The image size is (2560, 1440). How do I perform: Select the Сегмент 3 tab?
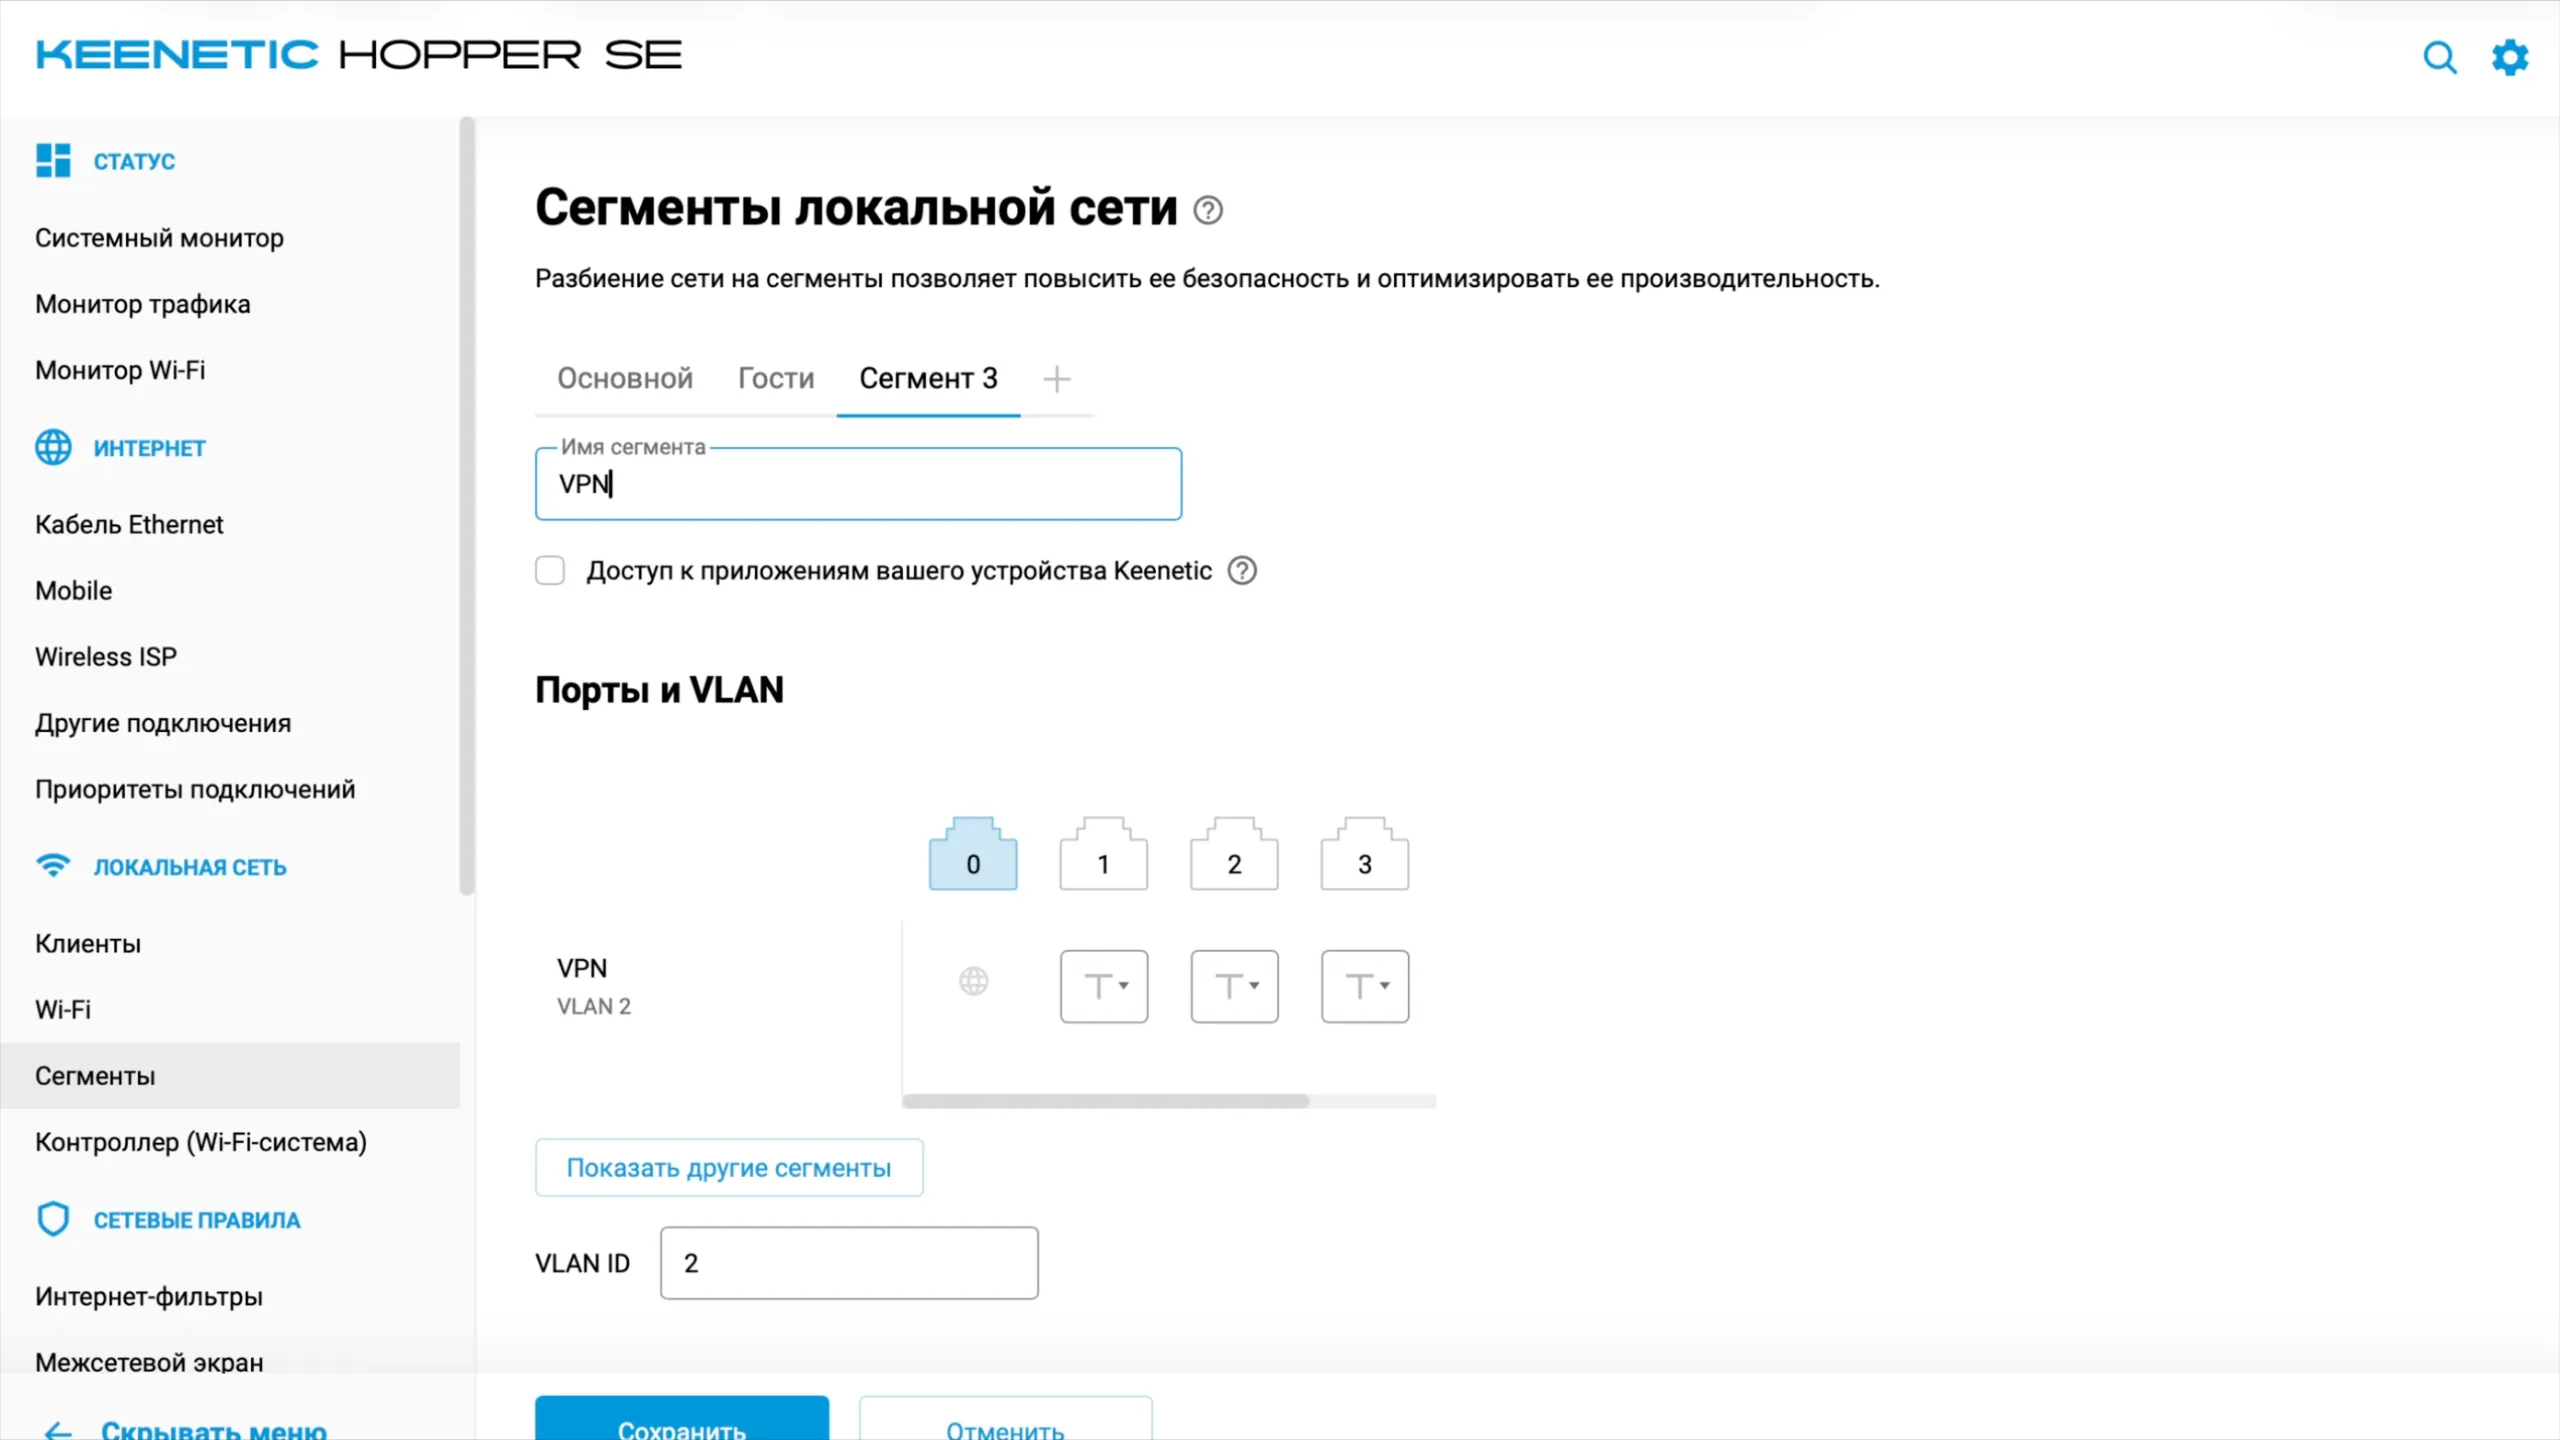(x=928, y=378)
